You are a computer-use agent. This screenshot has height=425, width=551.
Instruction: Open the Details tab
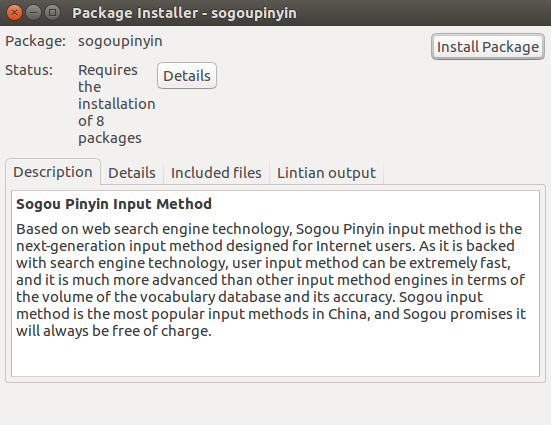coord(132,173)
